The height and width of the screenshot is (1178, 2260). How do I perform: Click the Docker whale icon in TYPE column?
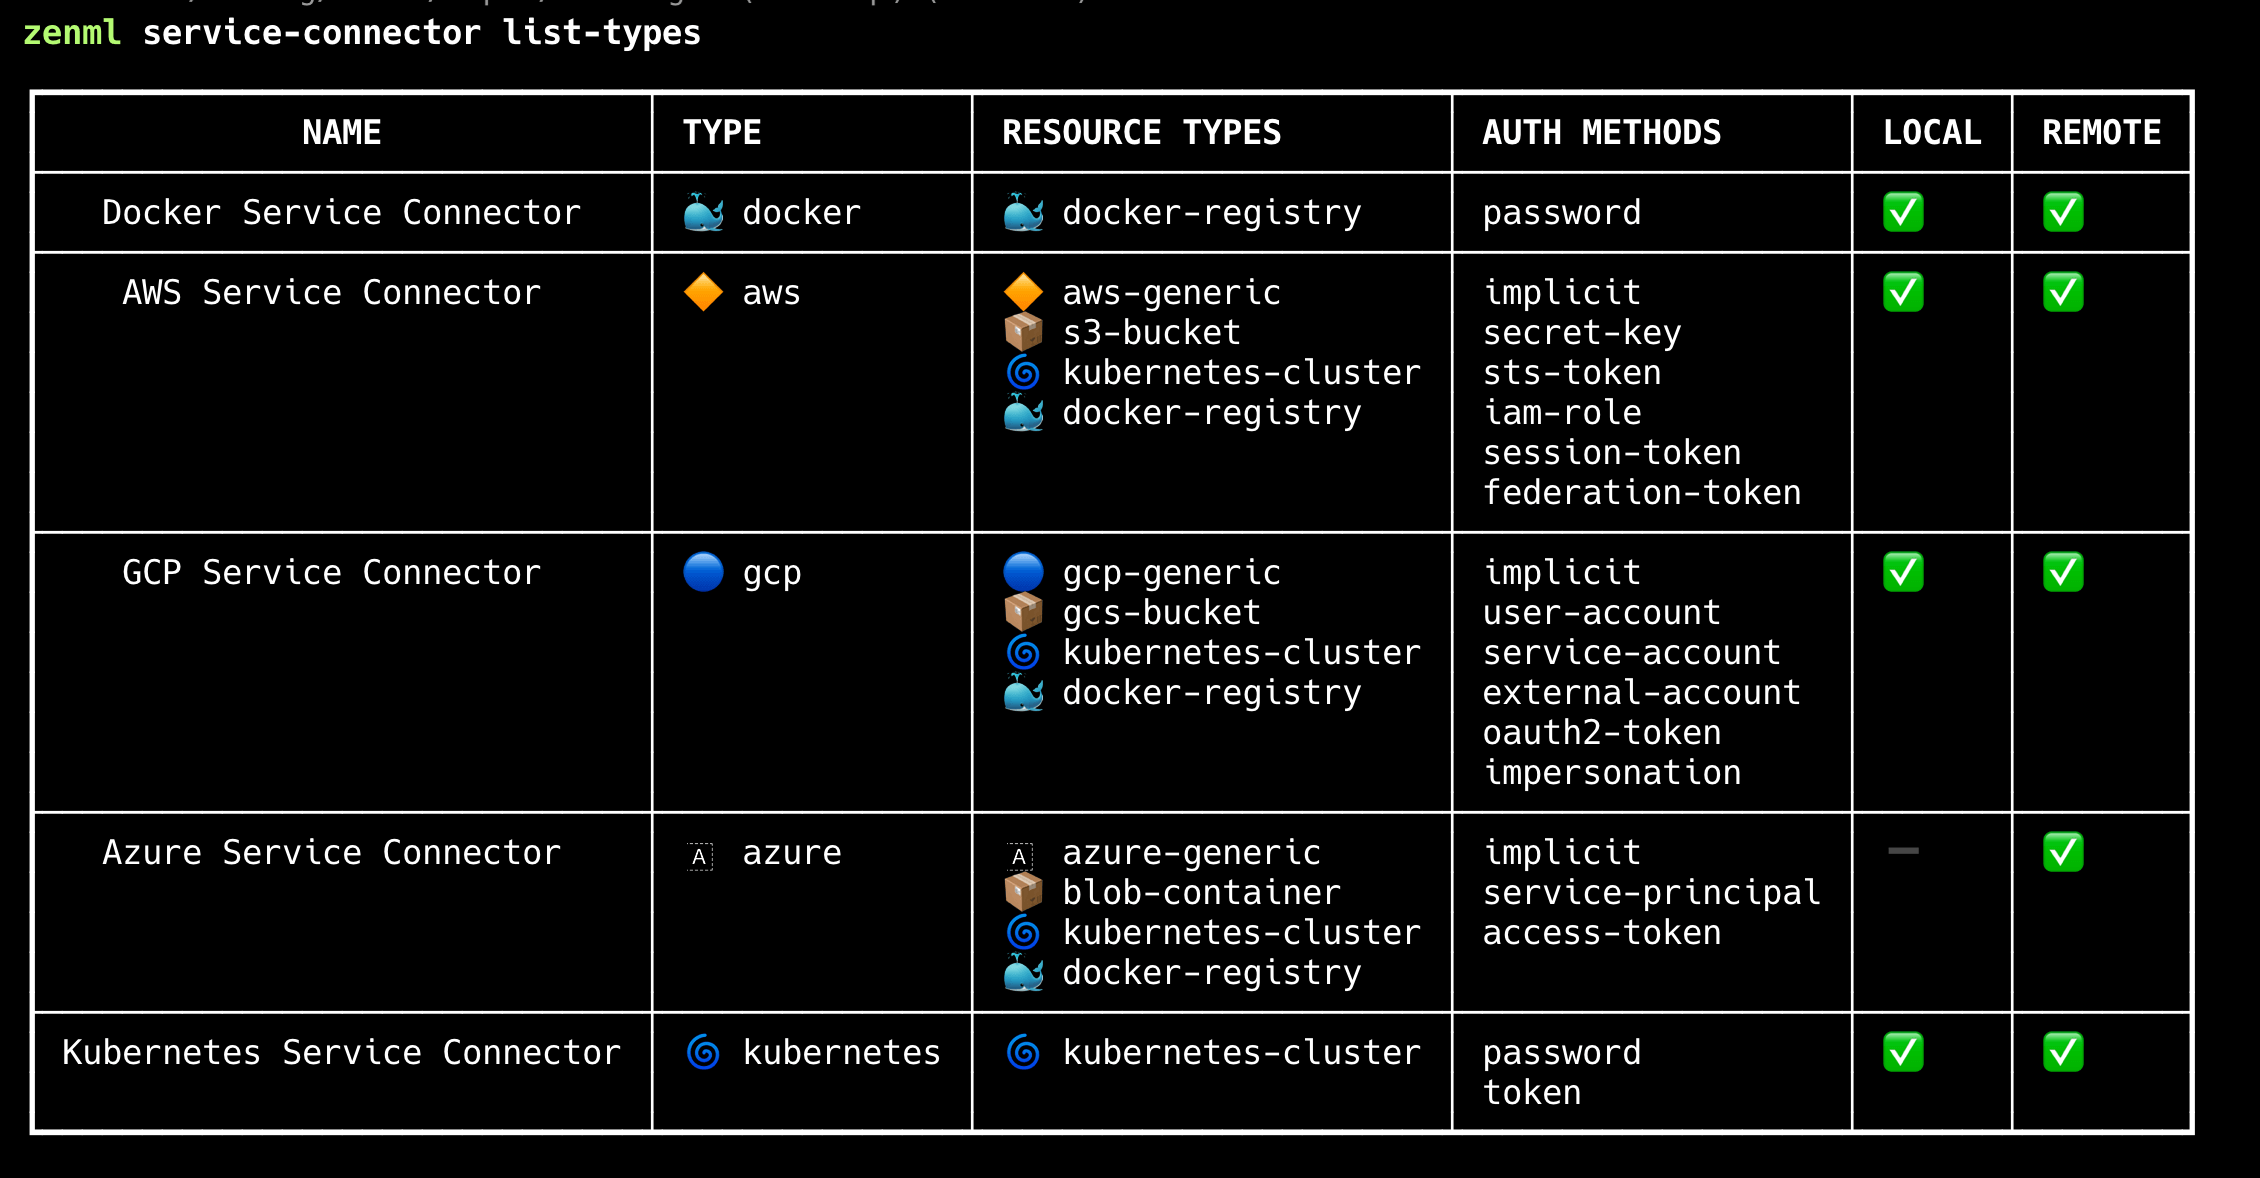click(x=703, y=213)
